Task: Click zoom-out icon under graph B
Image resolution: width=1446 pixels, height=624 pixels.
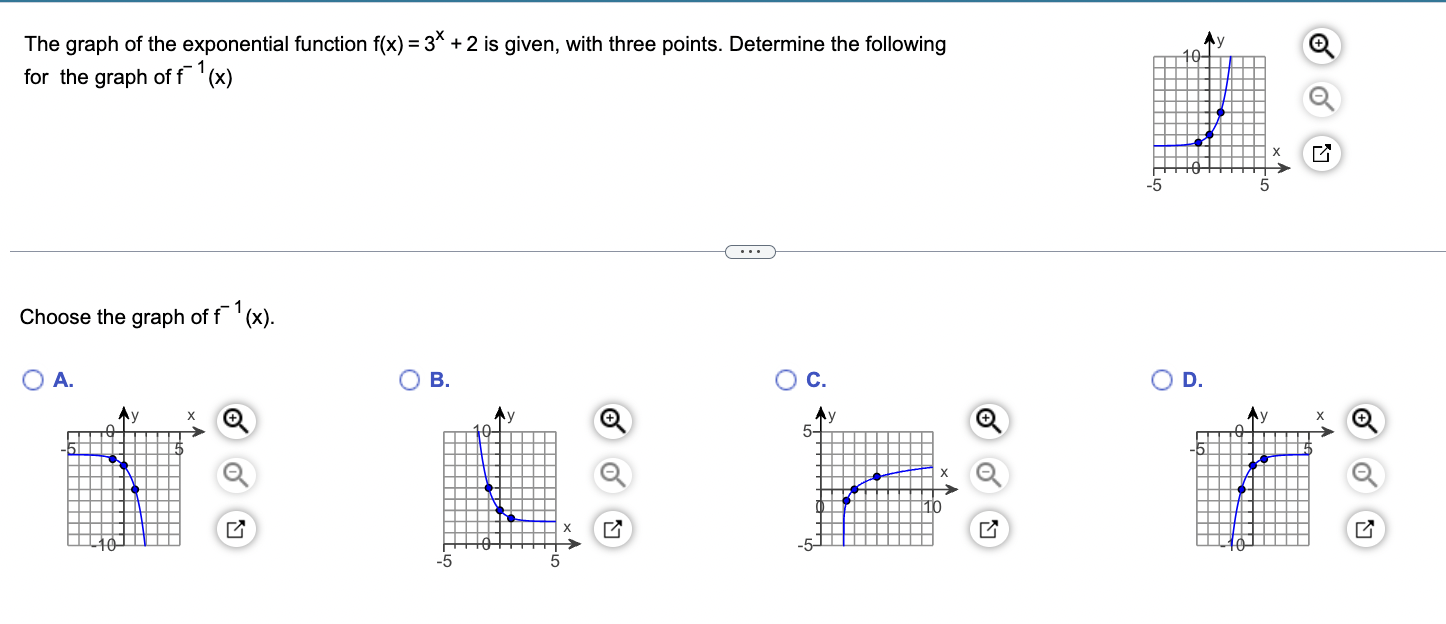Action: [x=613, y=476]
